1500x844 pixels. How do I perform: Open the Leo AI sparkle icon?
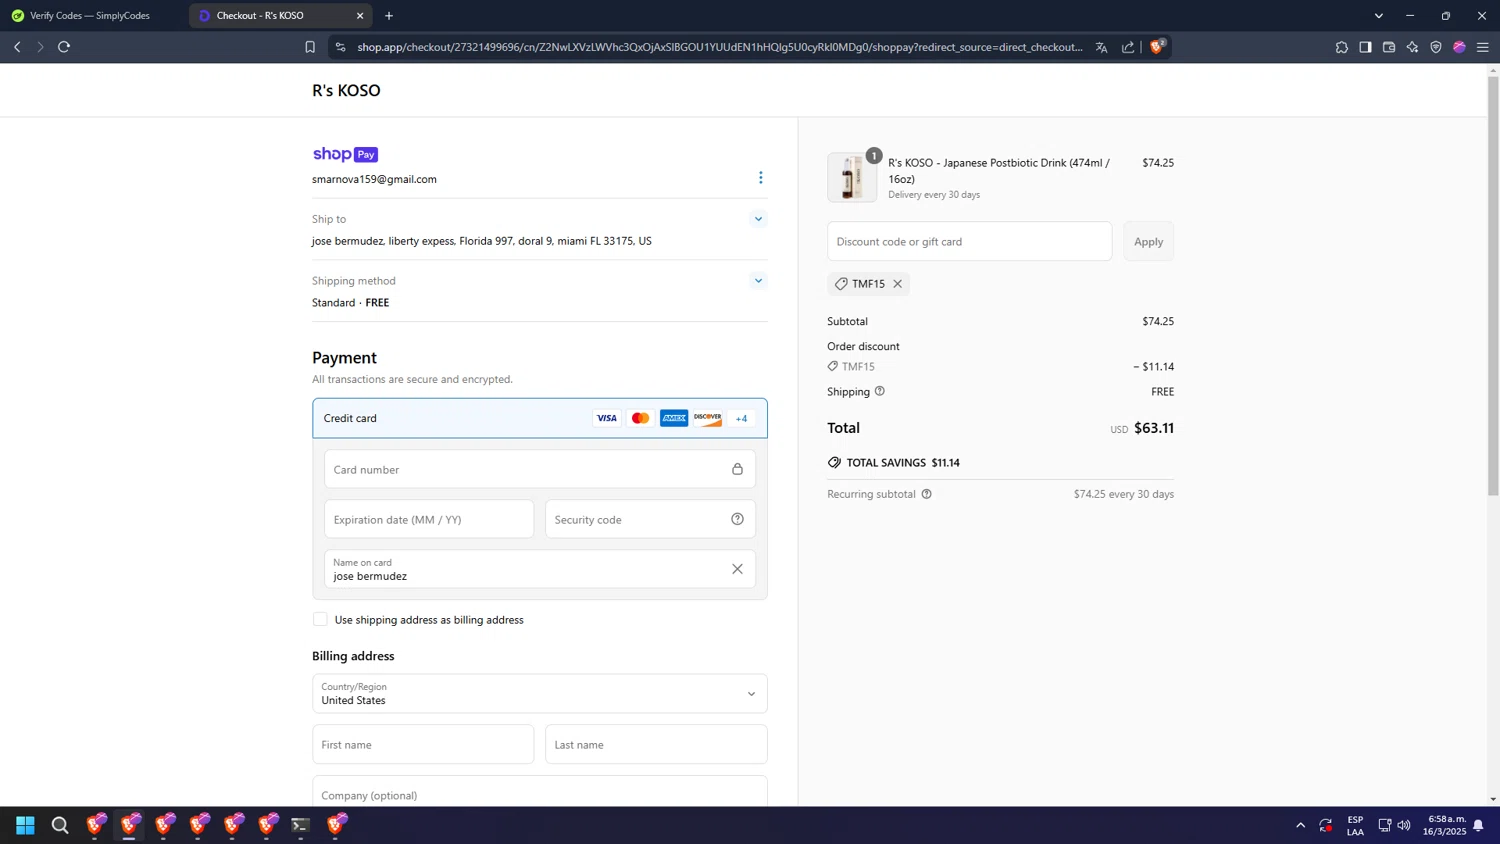coord(1412,47)
